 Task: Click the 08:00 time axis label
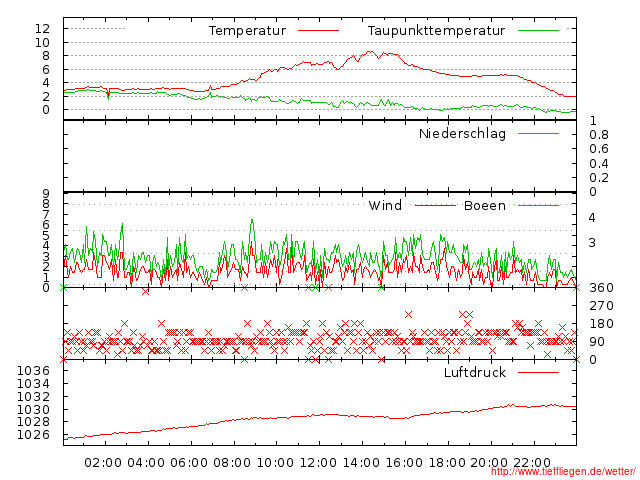click(232, 463)
